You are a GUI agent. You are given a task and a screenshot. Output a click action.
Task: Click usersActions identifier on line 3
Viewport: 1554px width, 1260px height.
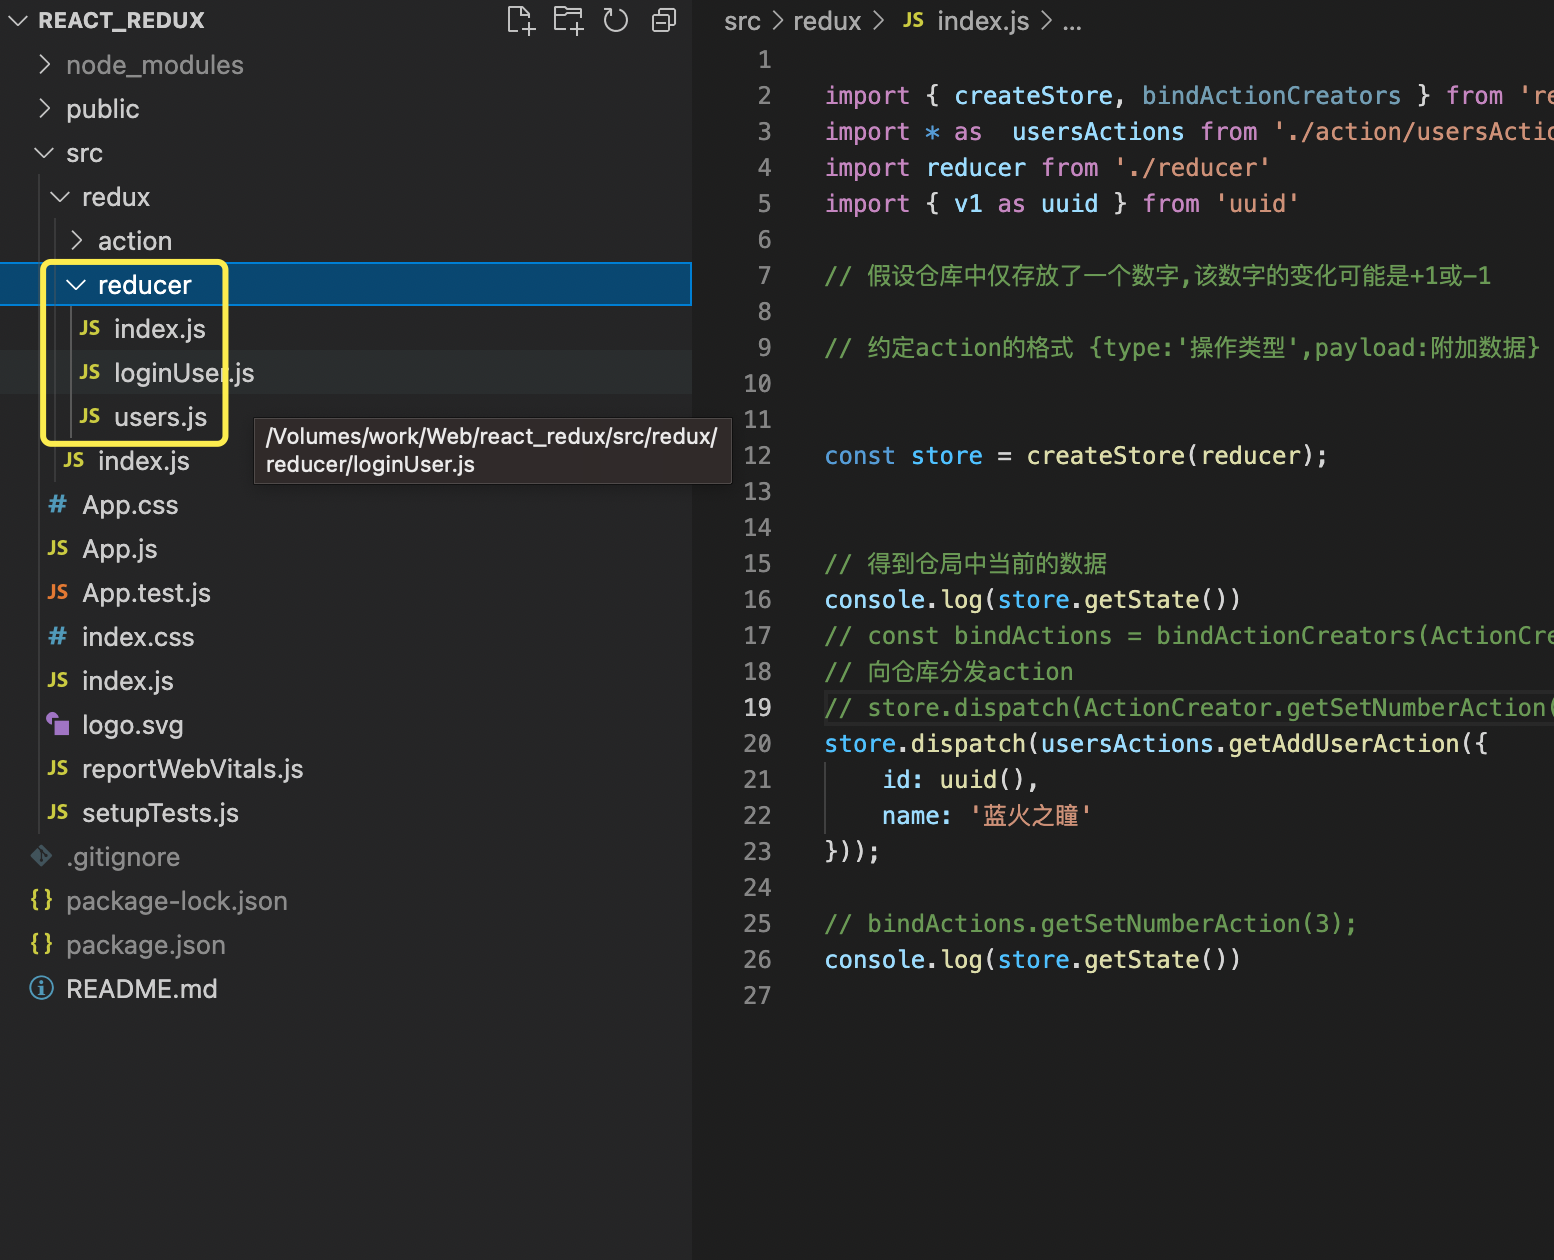click(x=1098, y=132)
